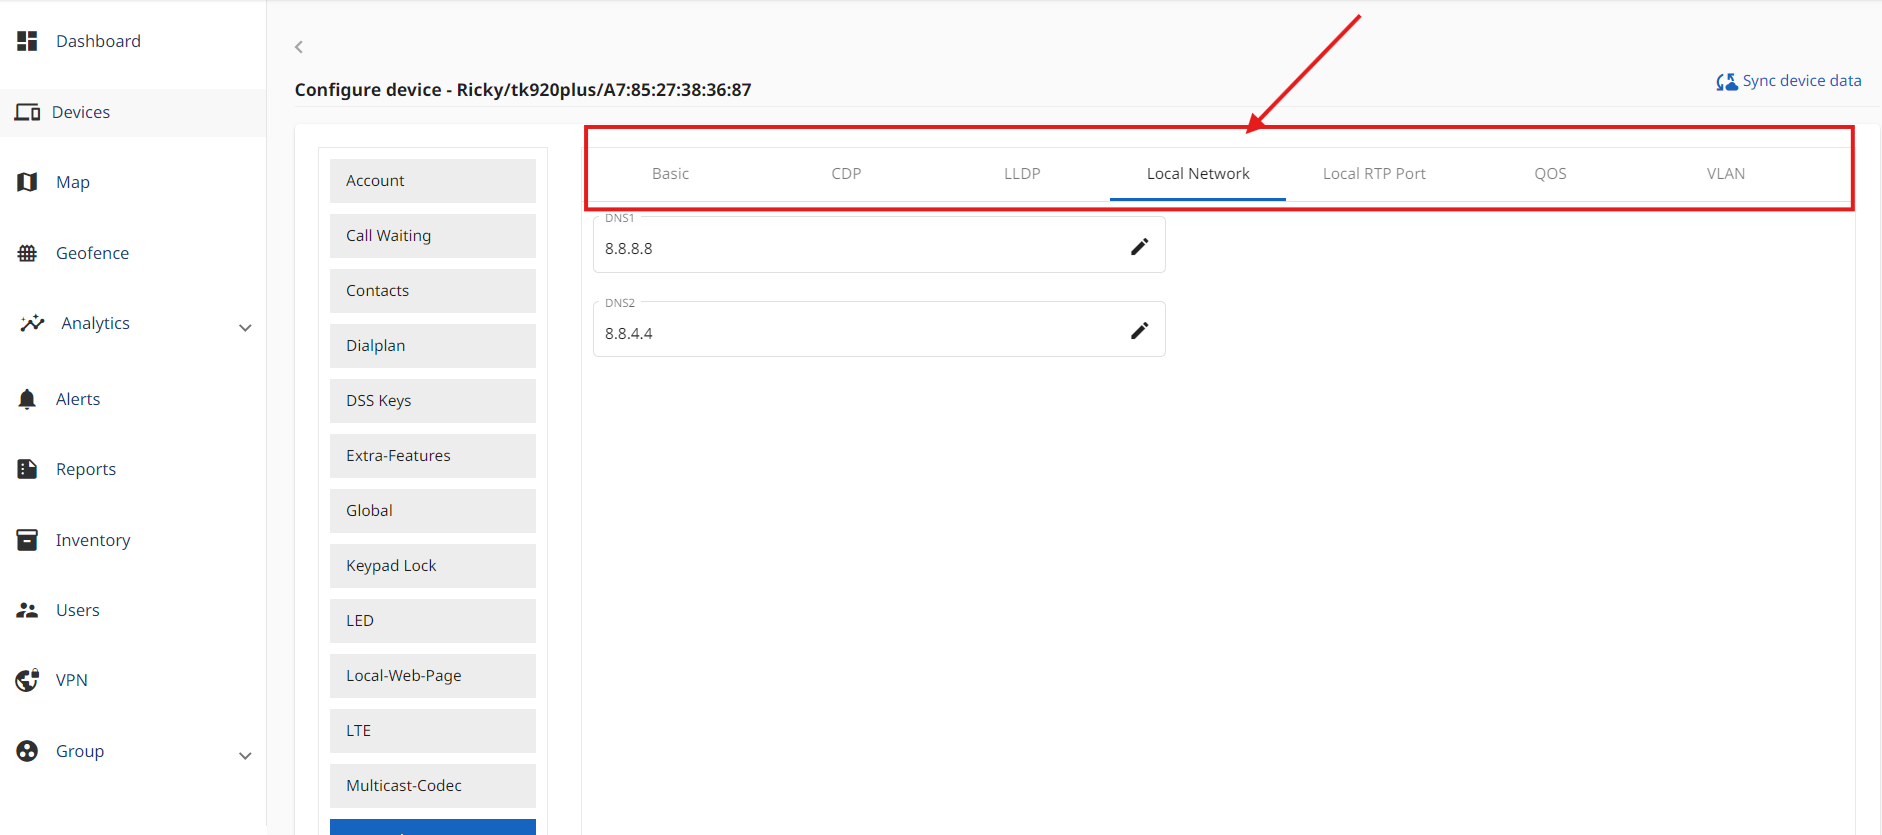
Task: Expand the Analytics submenu chevron
Action: (x=245, y=328)
